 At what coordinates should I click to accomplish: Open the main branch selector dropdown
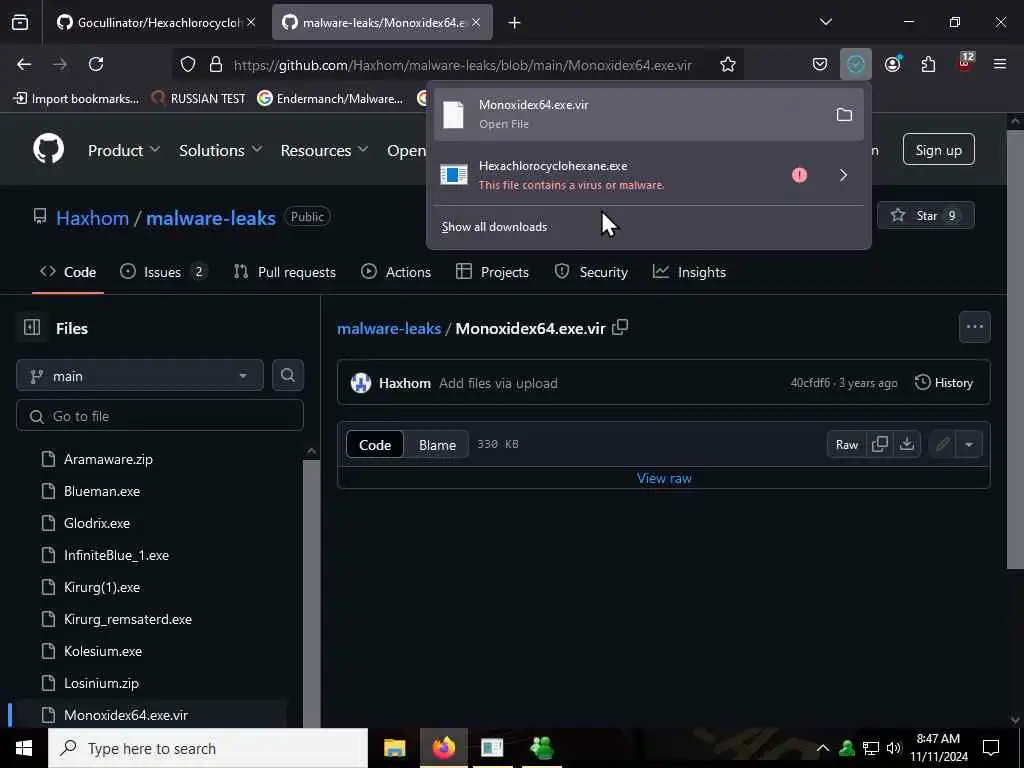click(x=140, y=376)
